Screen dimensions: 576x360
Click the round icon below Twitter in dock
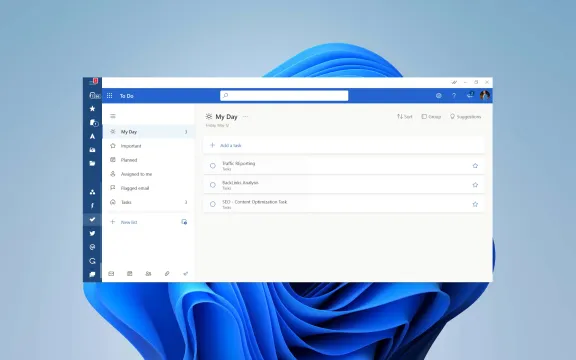coord(93,247)
